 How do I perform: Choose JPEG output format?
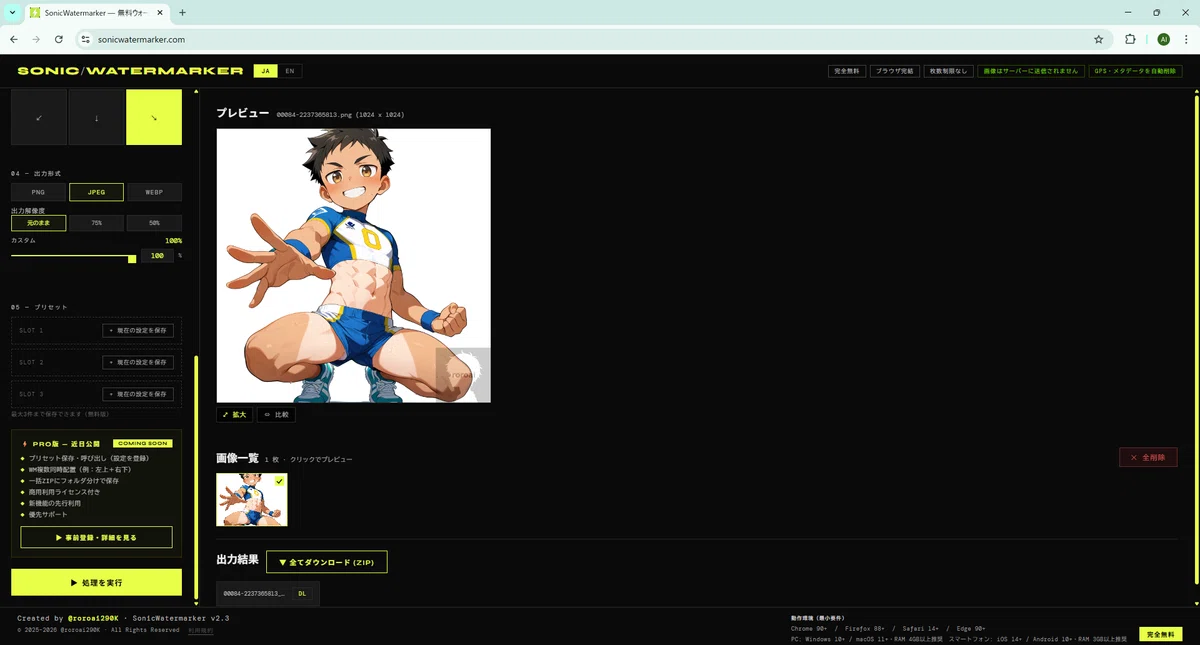pyautogui.click(x=96, y=192)
